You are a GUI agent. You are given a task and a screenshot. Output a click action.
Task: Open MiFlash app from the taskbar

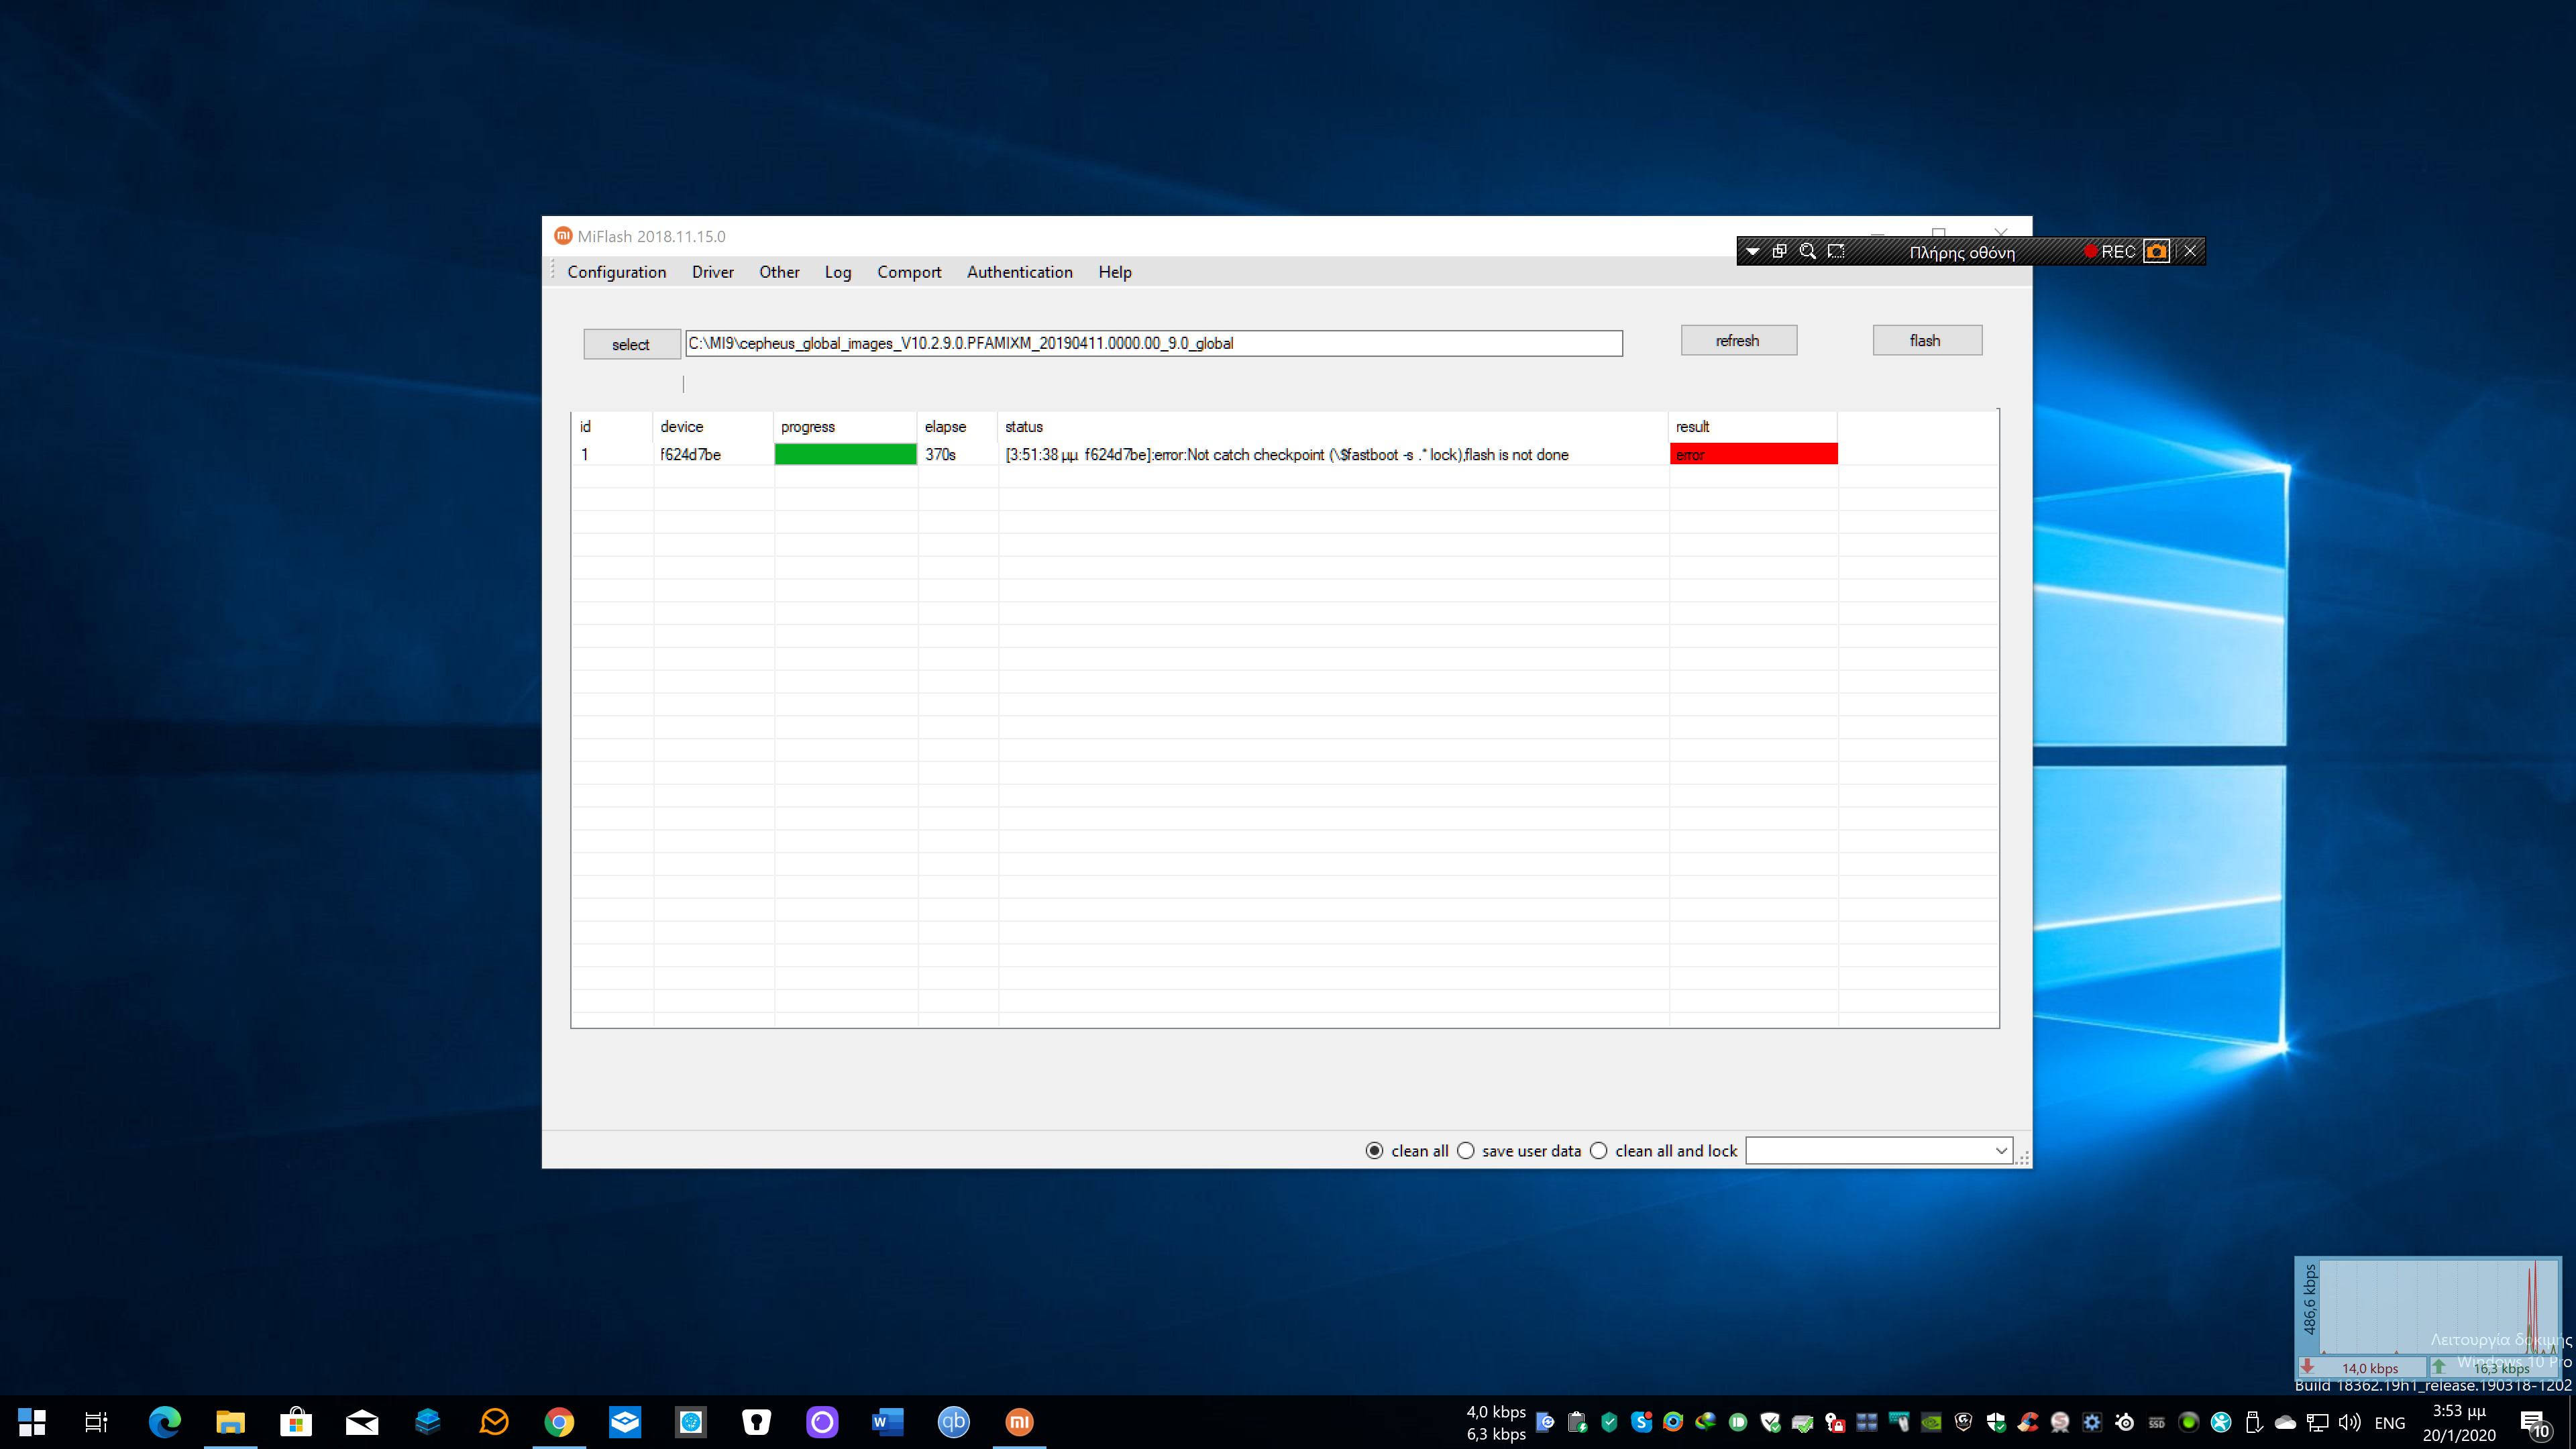(x=1018, y=1421)
